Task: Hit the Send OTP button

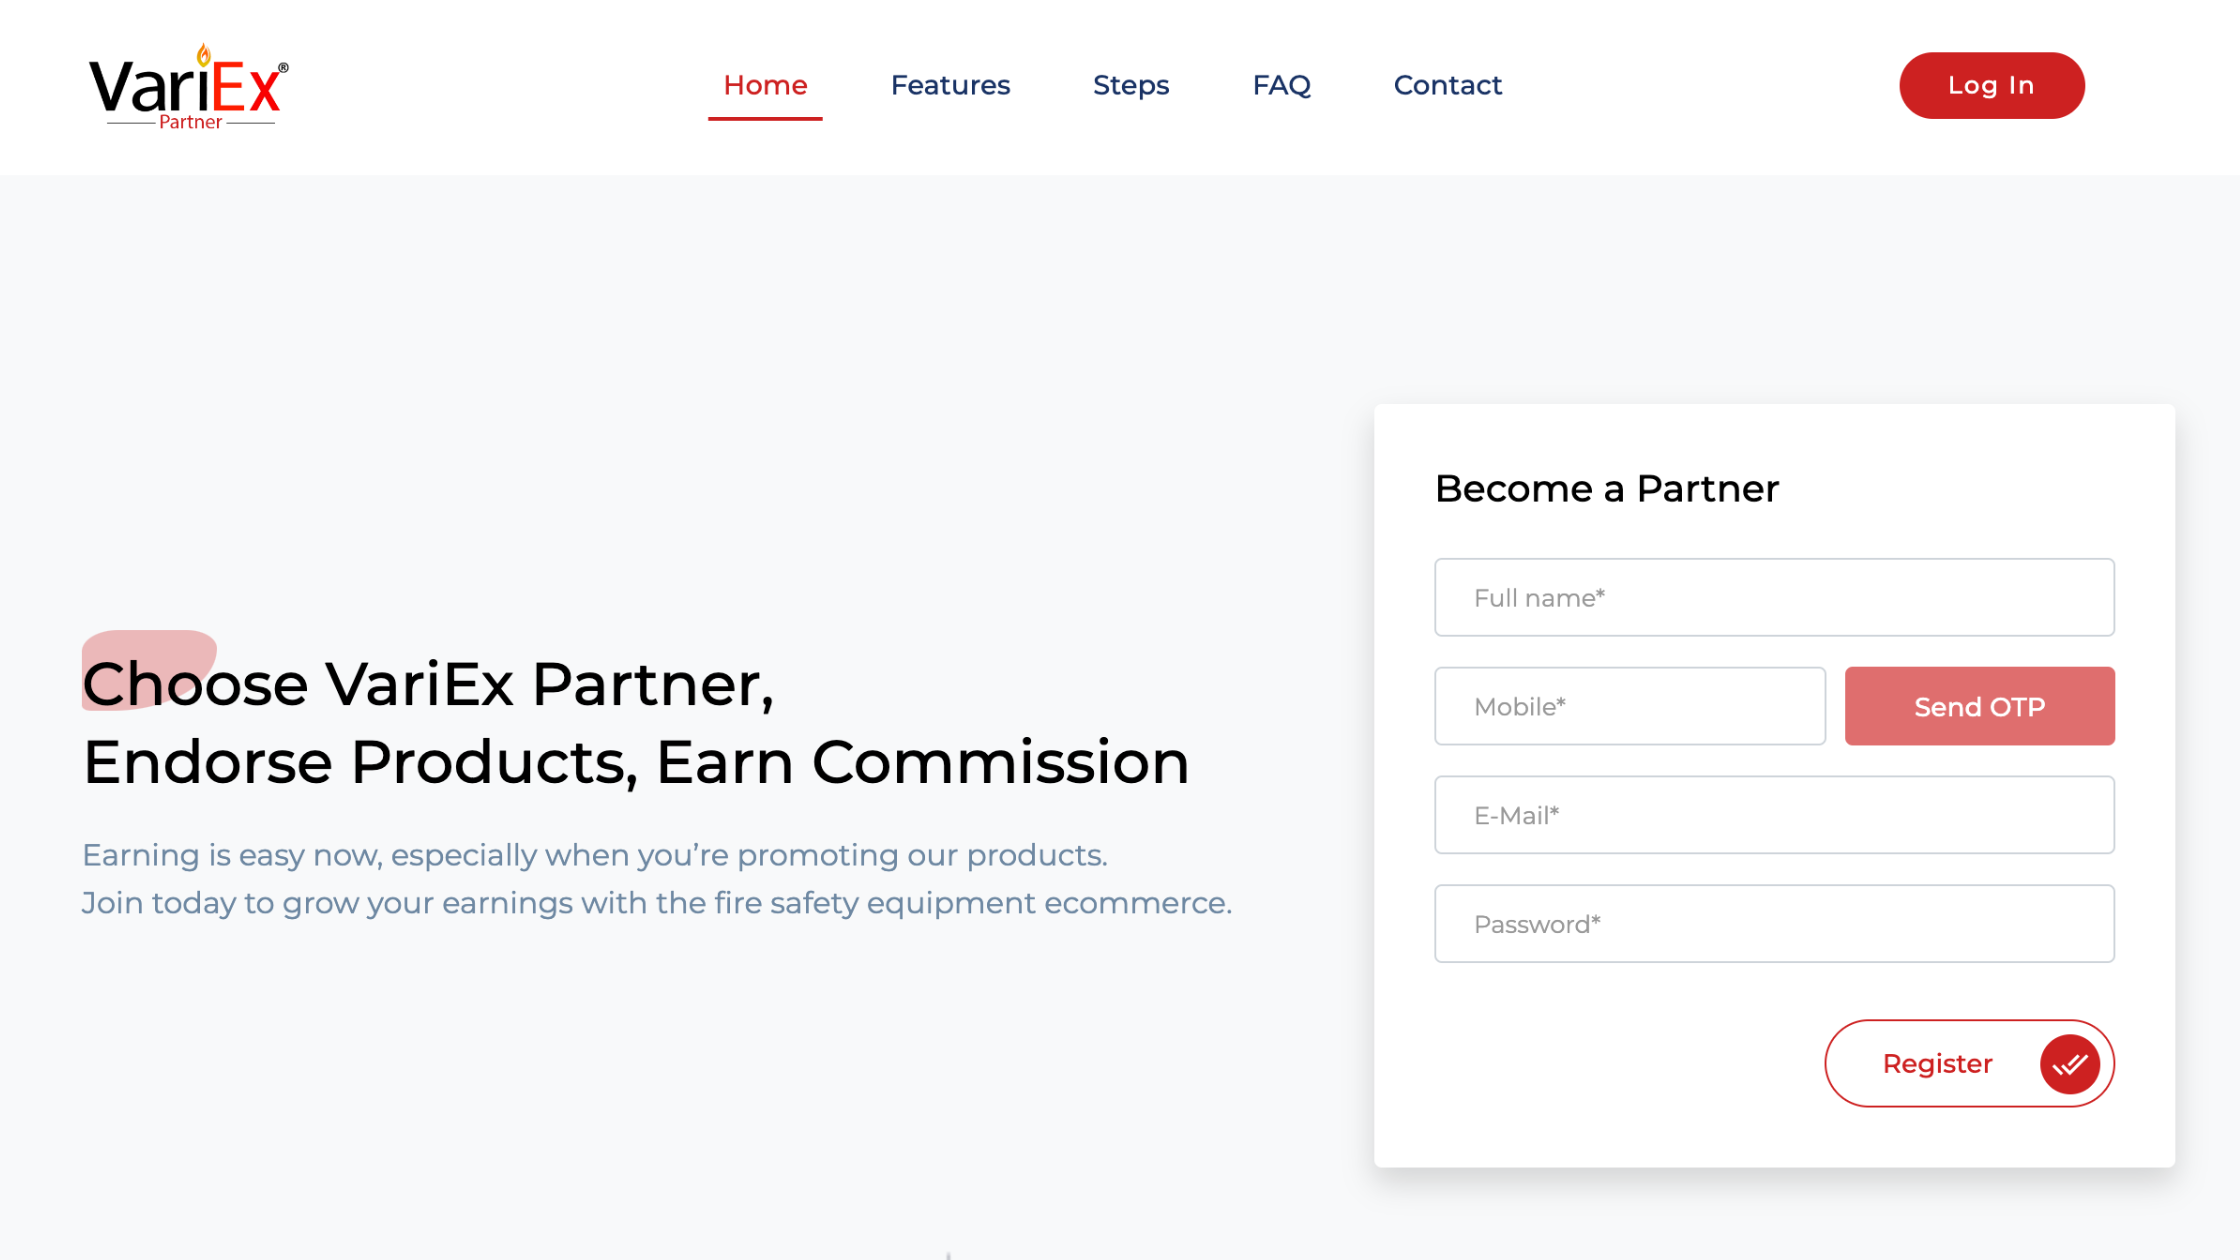Action: click(x=1979, y=707)
